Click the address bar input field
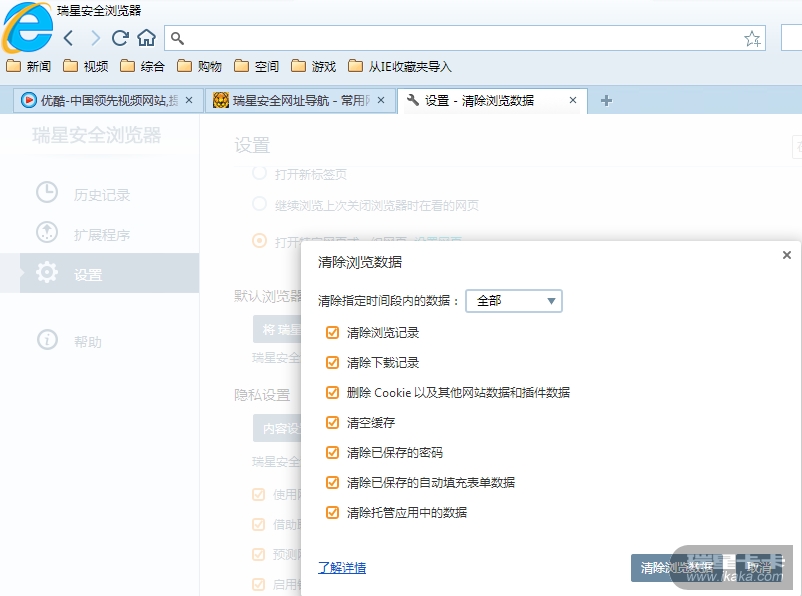Image resolution: width=802 pixels, height=596 pixels. (464, 38)
